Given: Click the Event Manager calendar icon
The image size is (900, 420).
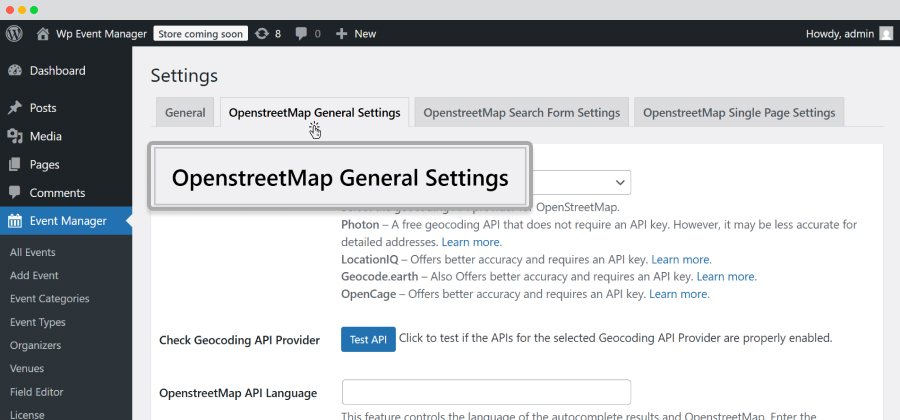Looking at the screenshot, I should (x=15, y=221).
